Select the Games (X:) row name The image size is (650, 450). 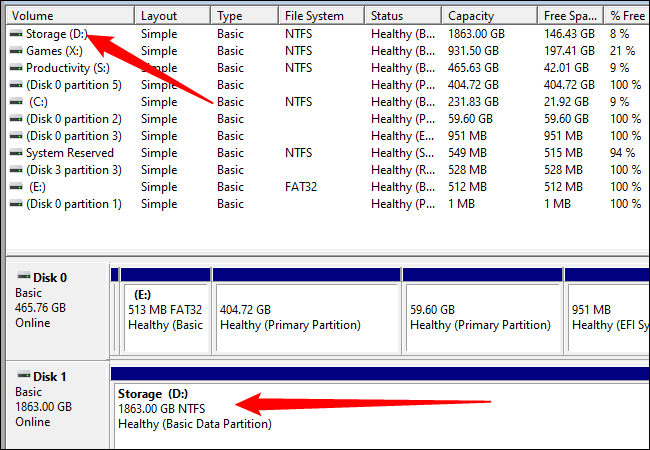(54, 51)
